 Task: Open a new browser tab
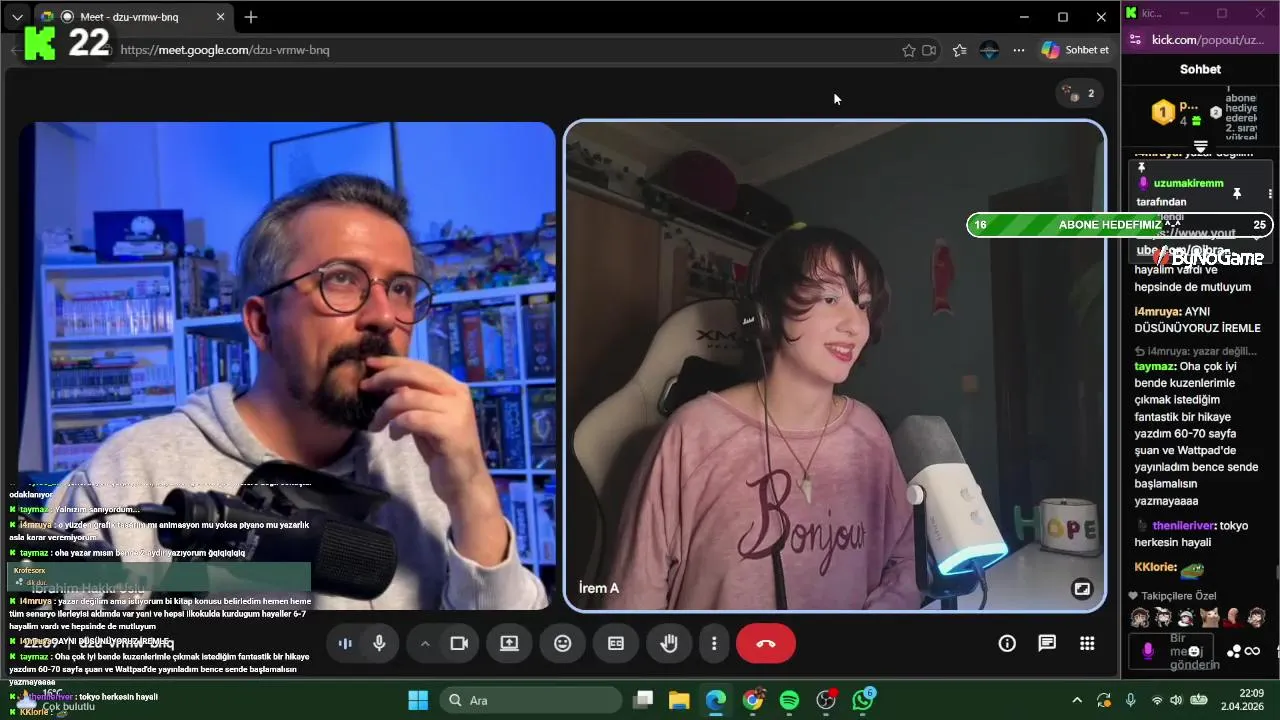click(x=251, y=17)
